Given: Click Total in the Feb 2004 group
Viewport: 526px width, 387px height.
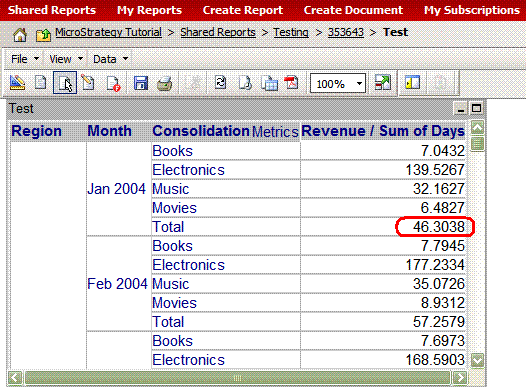Looking at the screenshot, I should coord(168,322).
